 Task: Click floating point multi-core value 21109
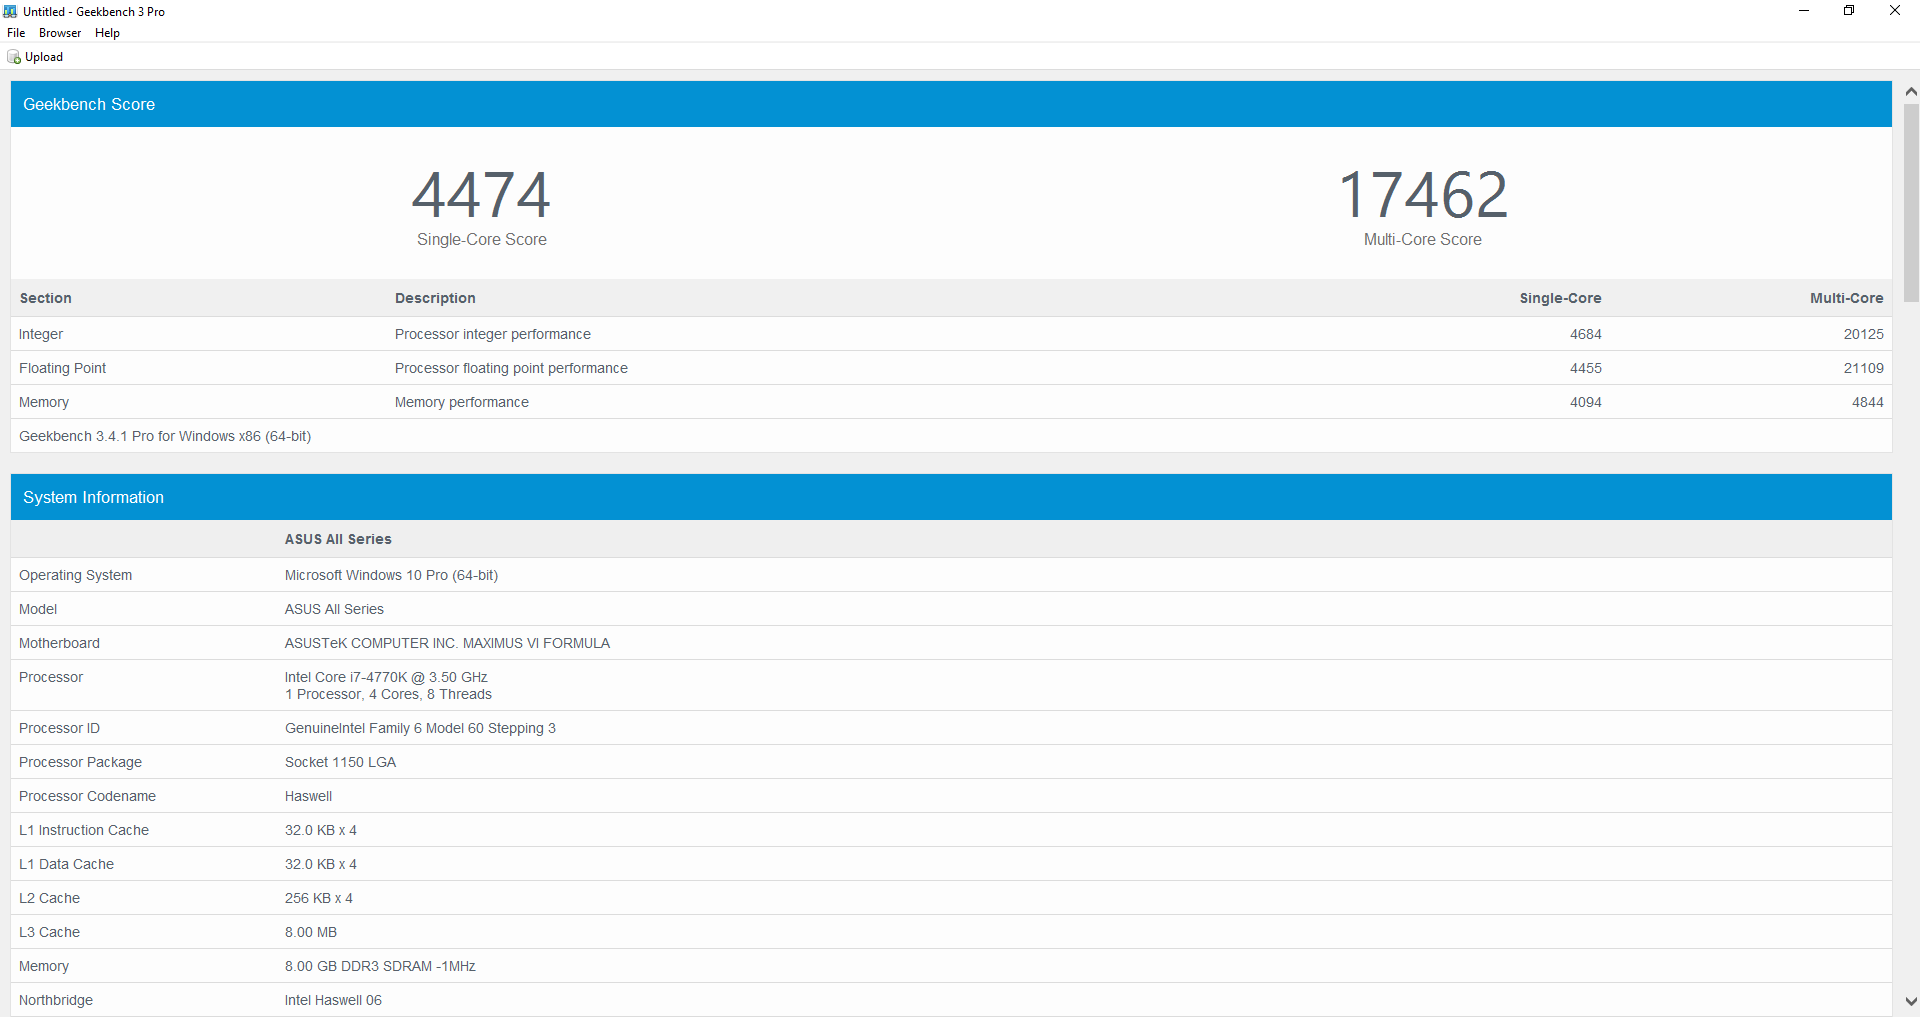(x=1863, y=368)
